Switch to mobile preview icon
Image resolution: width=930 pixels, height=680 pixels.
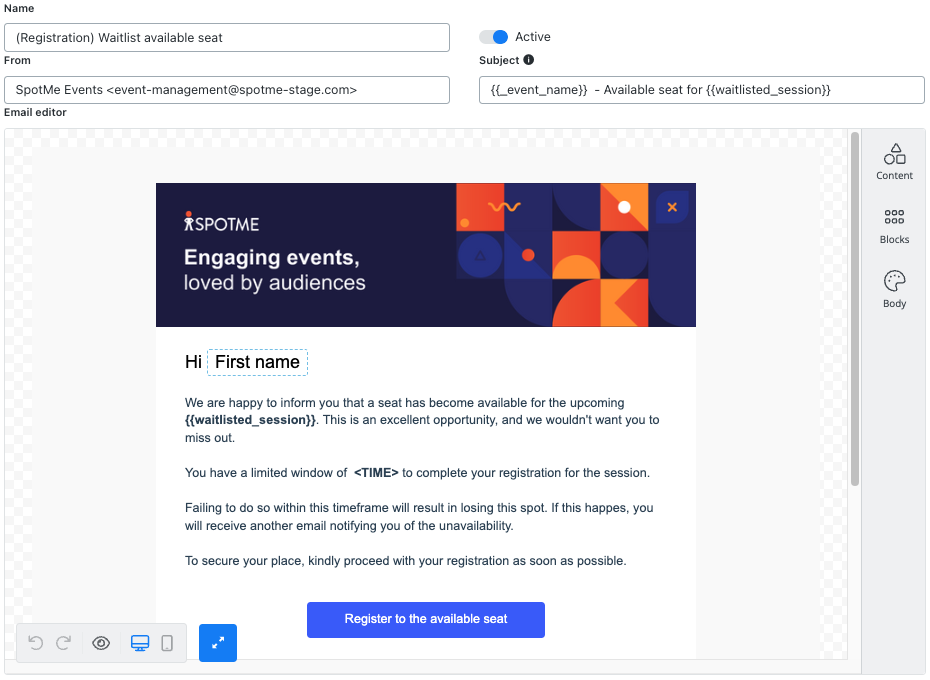[x=167, y=643]
